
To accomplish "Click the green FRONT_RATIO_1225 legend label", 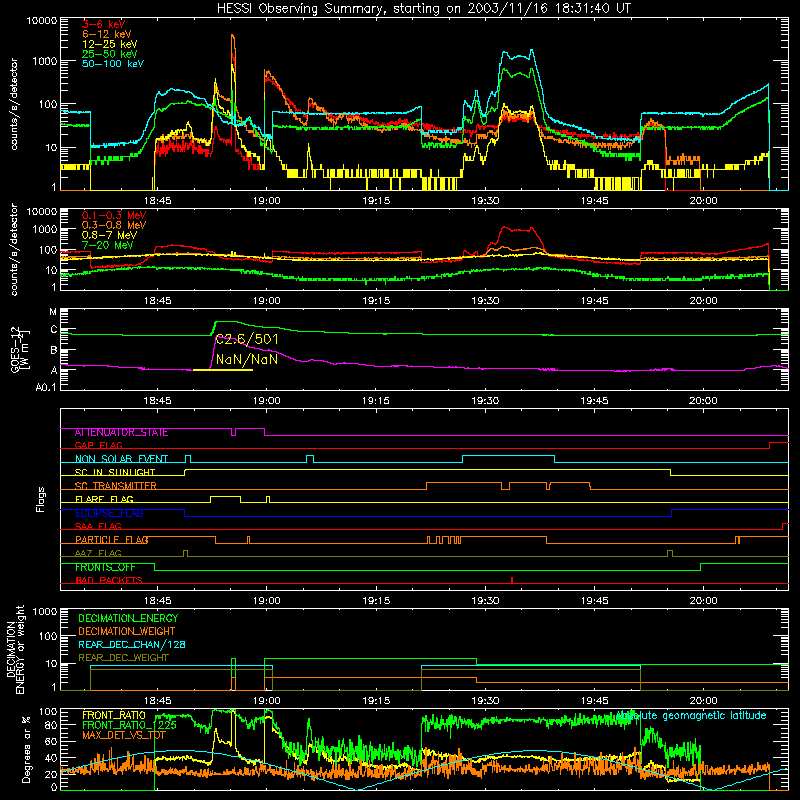I will [x=129, y=725].
